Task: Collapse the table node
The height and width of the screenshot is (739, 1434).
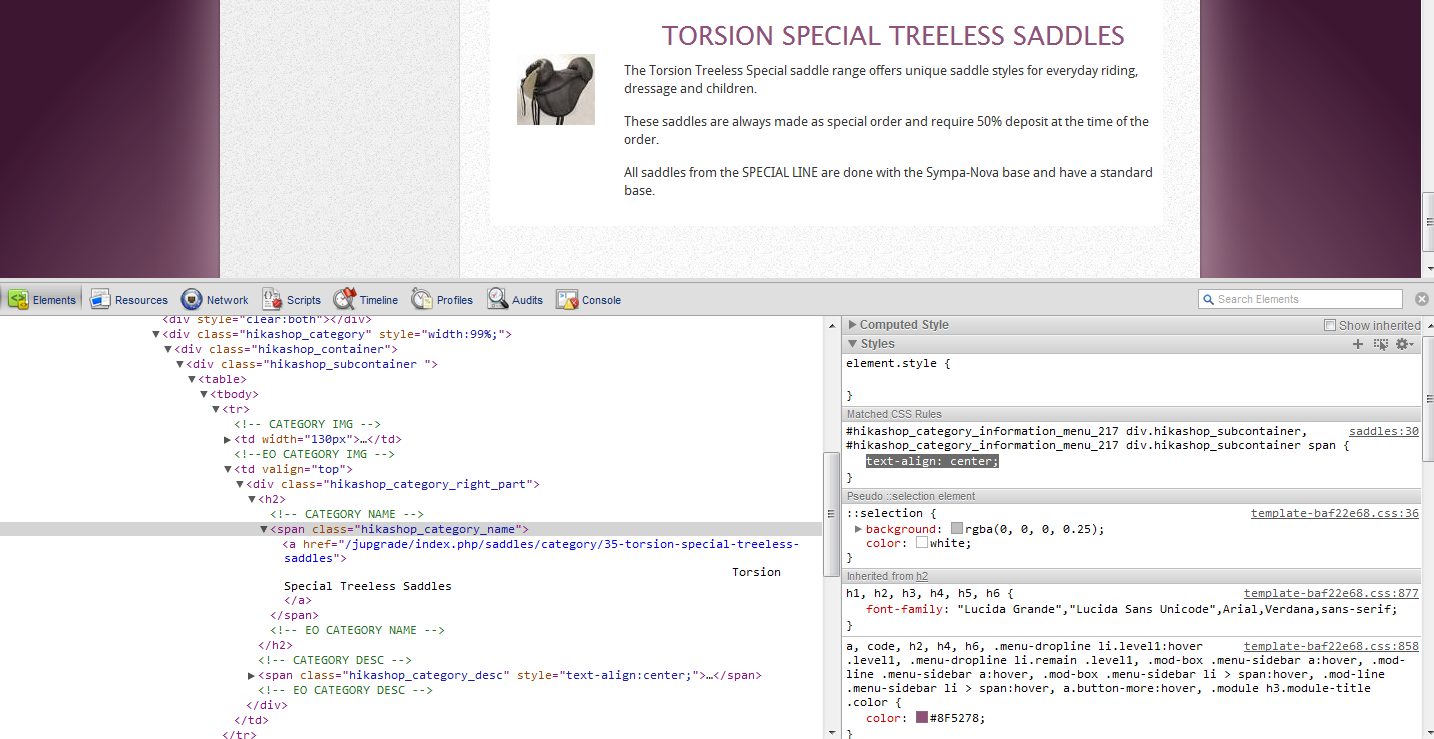Action: coord(192,379)
